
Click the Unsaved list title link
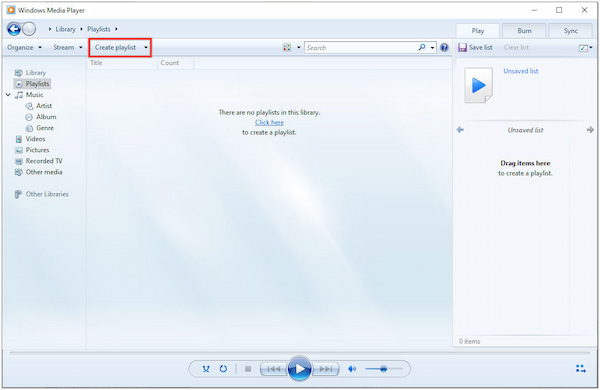[521, 71]
